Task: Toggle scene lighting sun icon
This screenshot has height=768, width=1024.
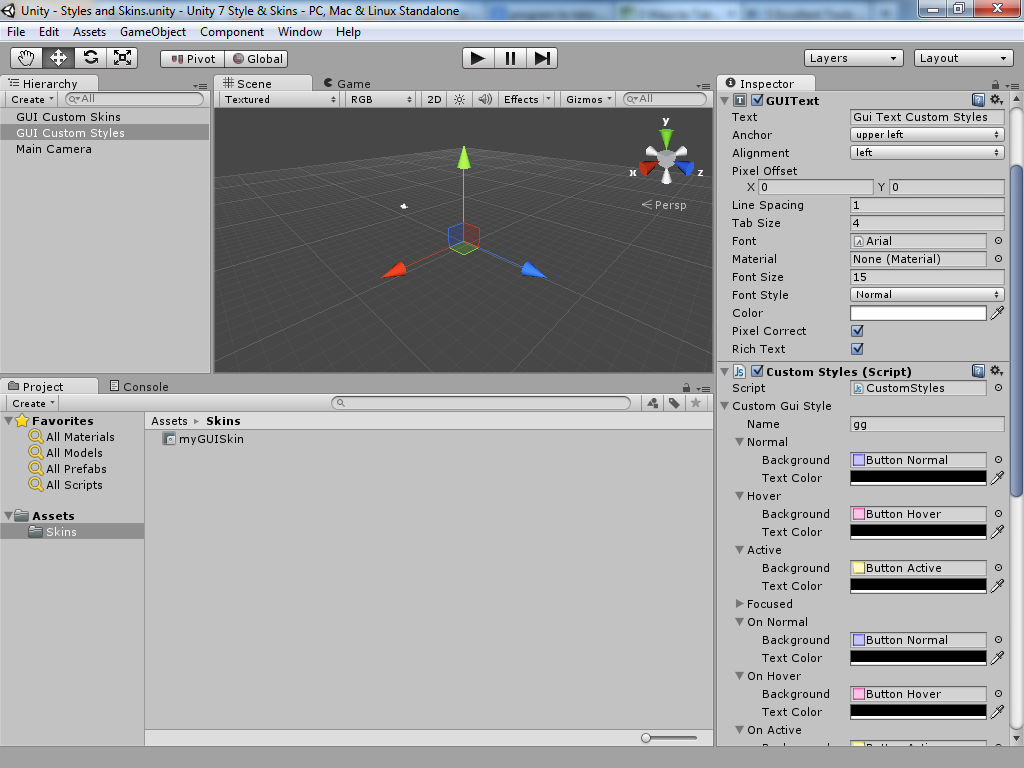Action: 460,99
